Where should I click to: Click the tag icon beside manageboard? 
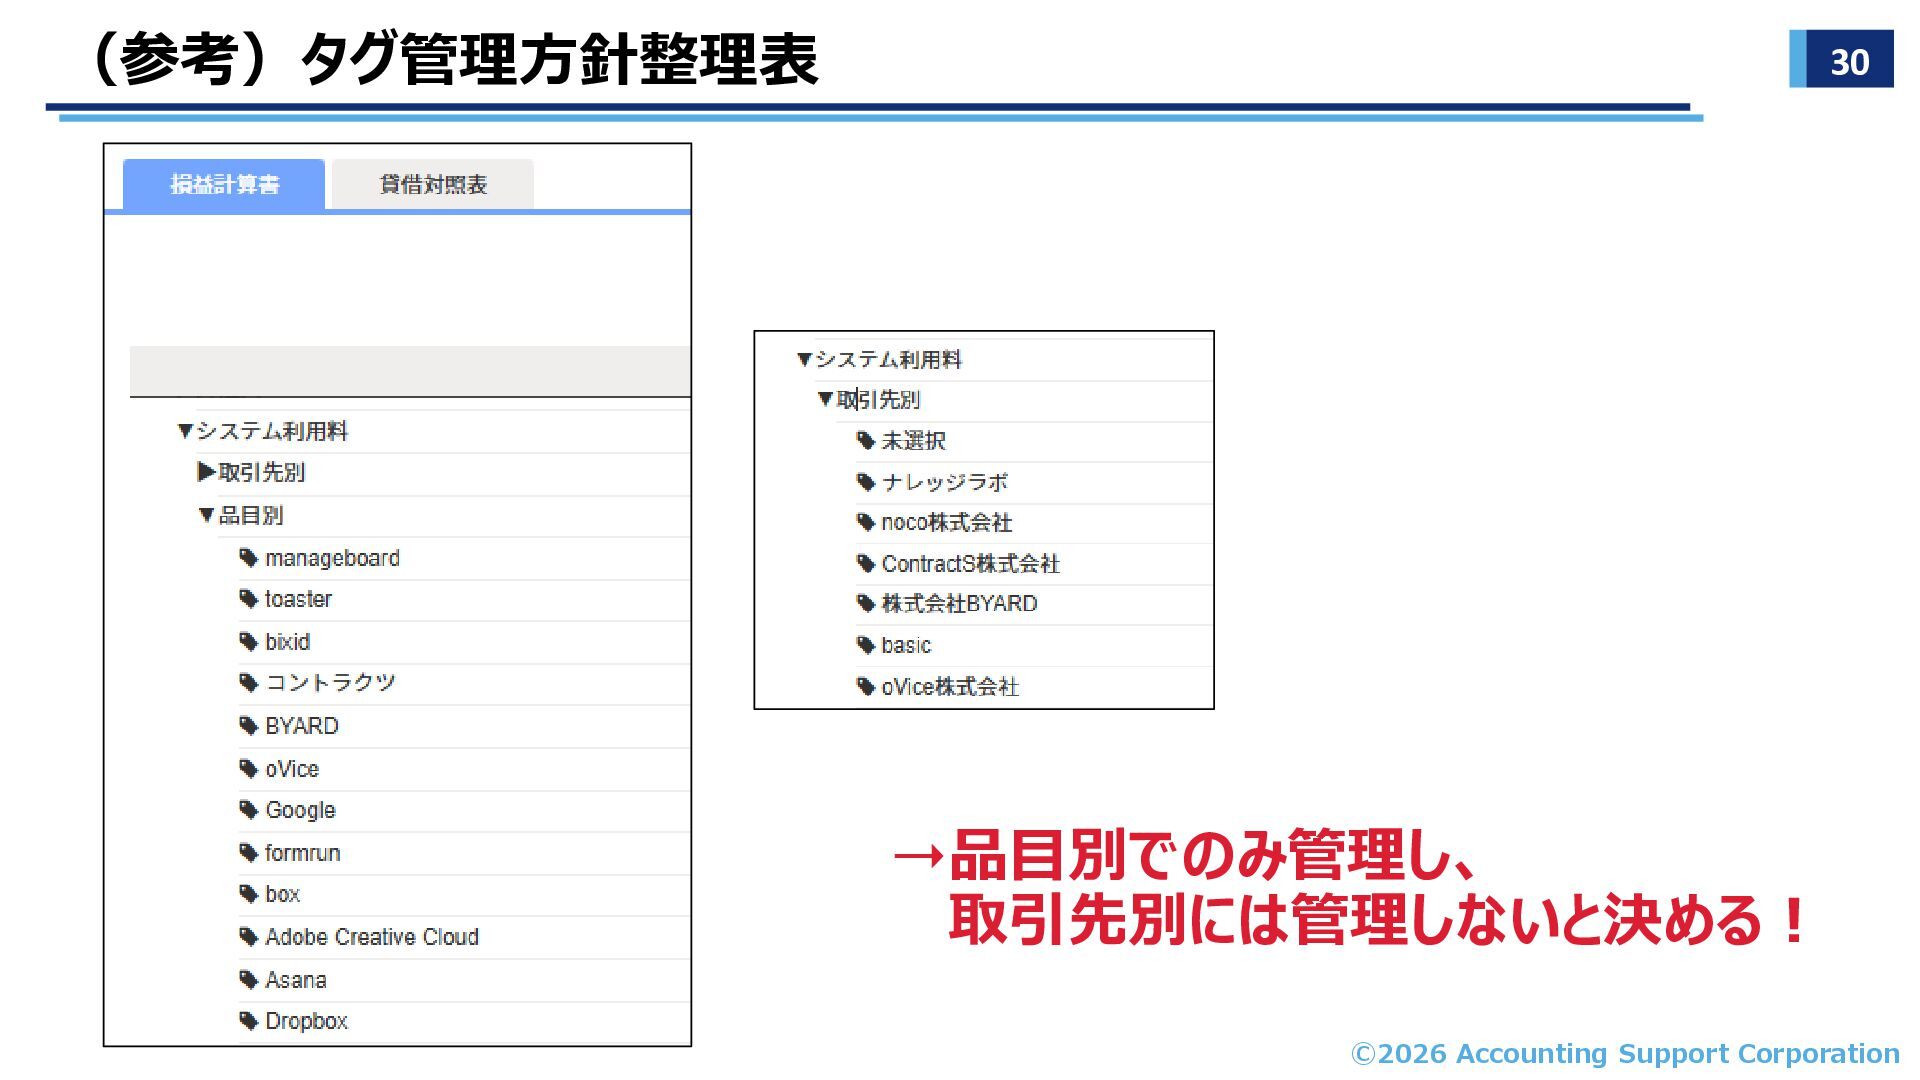249,558
